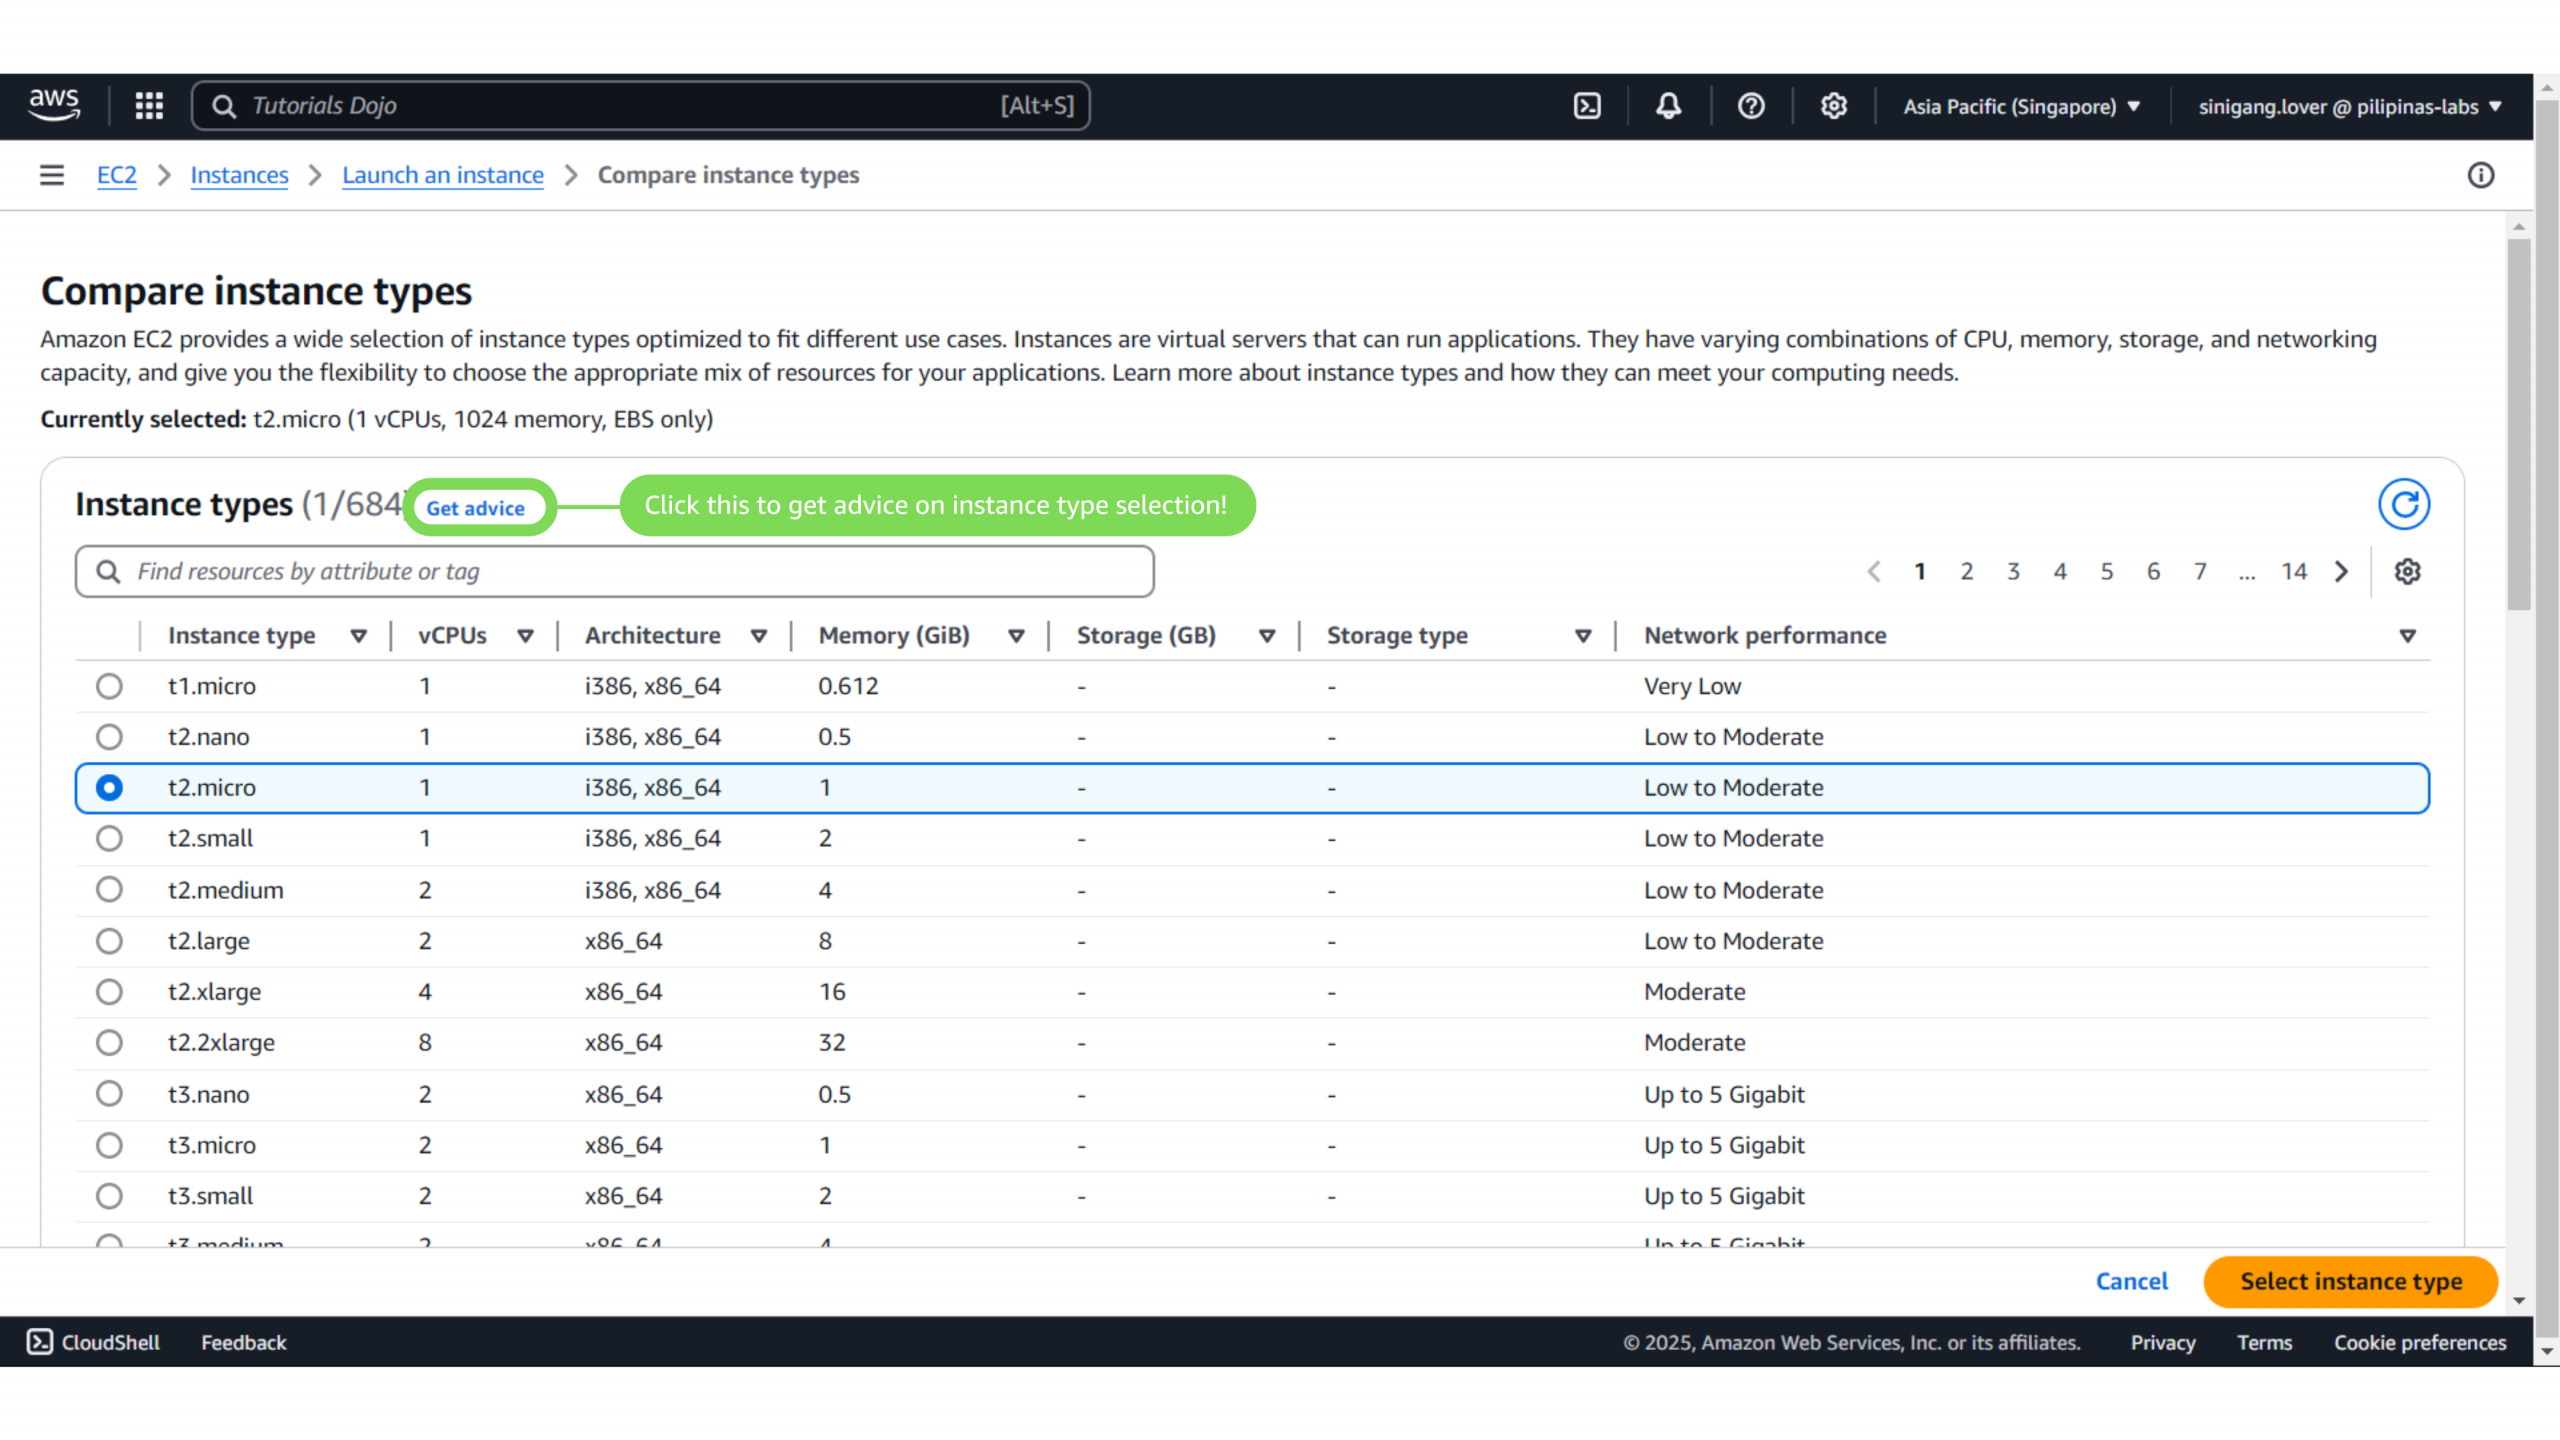2560x1440 pixels.
Task: Select the t2.nano radio button
Action: [109, 737]
